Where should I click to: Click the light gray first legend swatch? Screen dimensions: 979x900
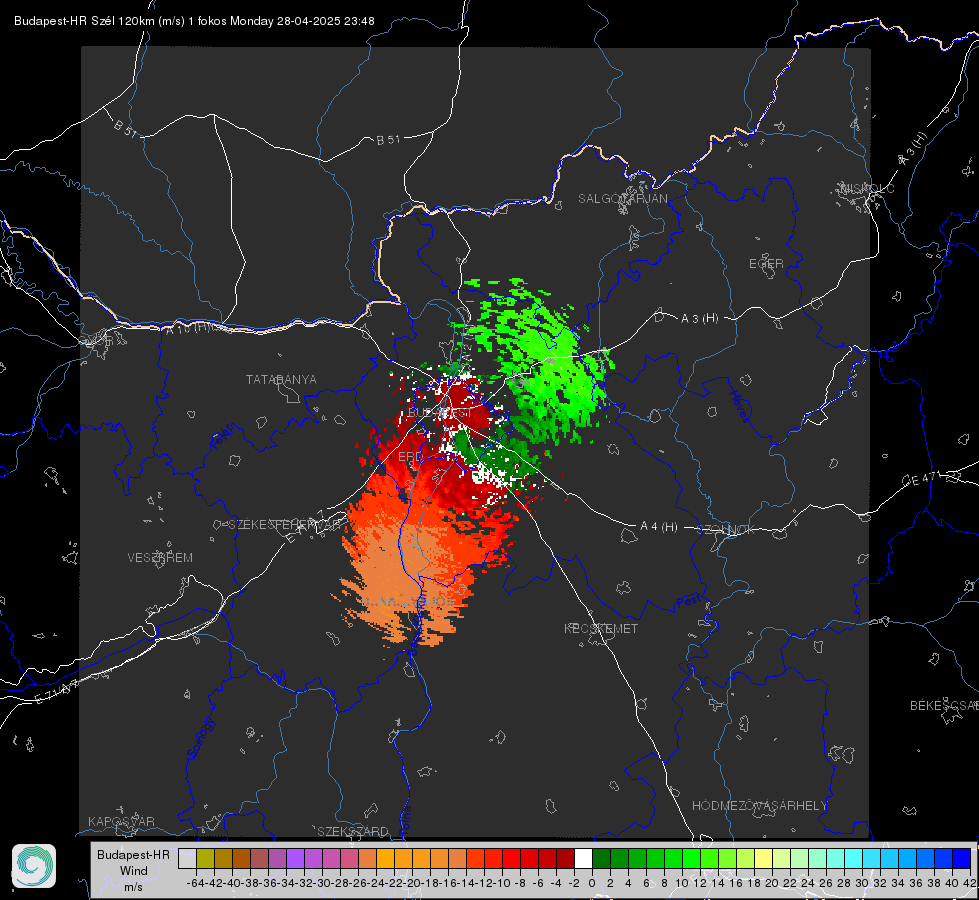point(187,858)
